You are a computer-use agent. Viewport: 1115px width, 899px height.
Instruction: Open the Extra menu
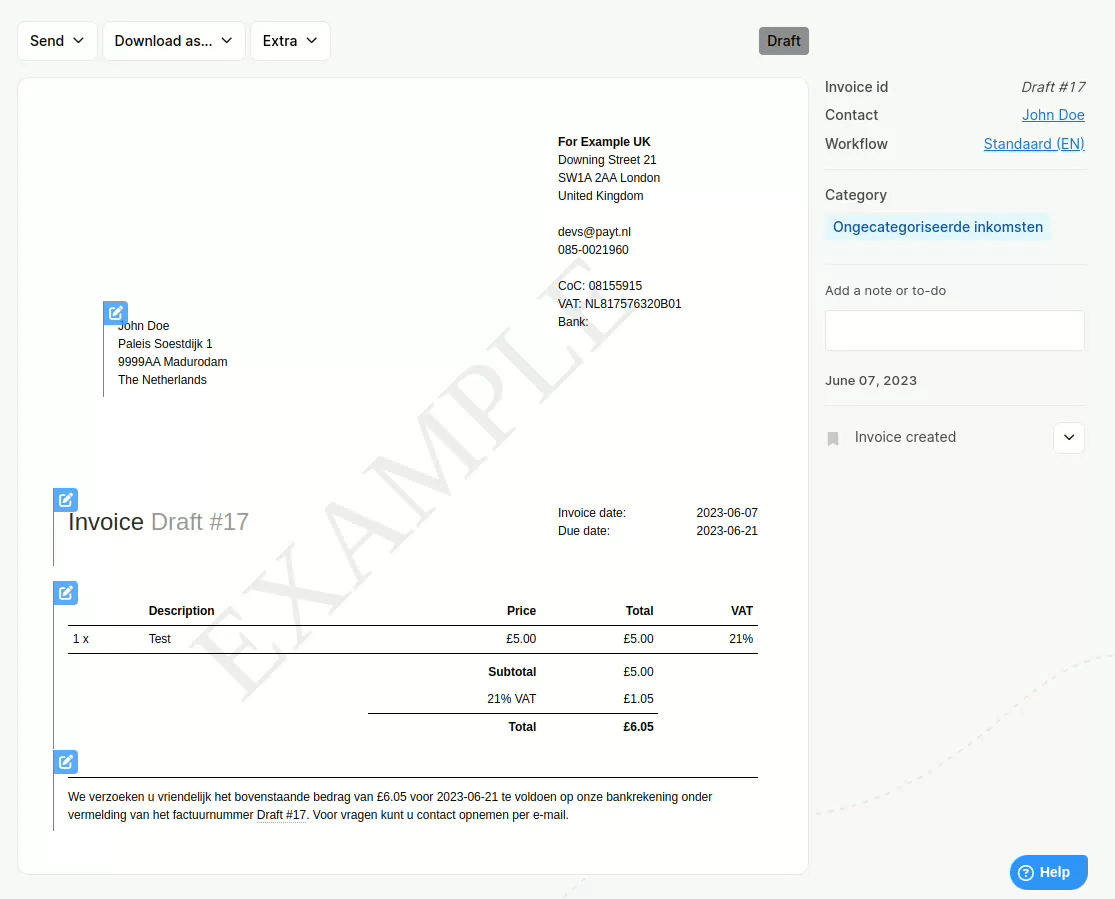[290, 41]
